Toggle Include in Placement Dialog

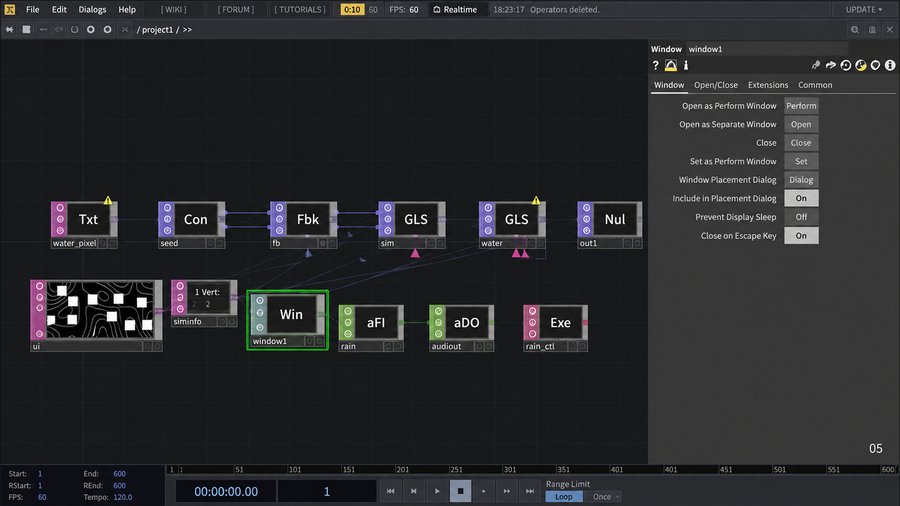point(801,198)
